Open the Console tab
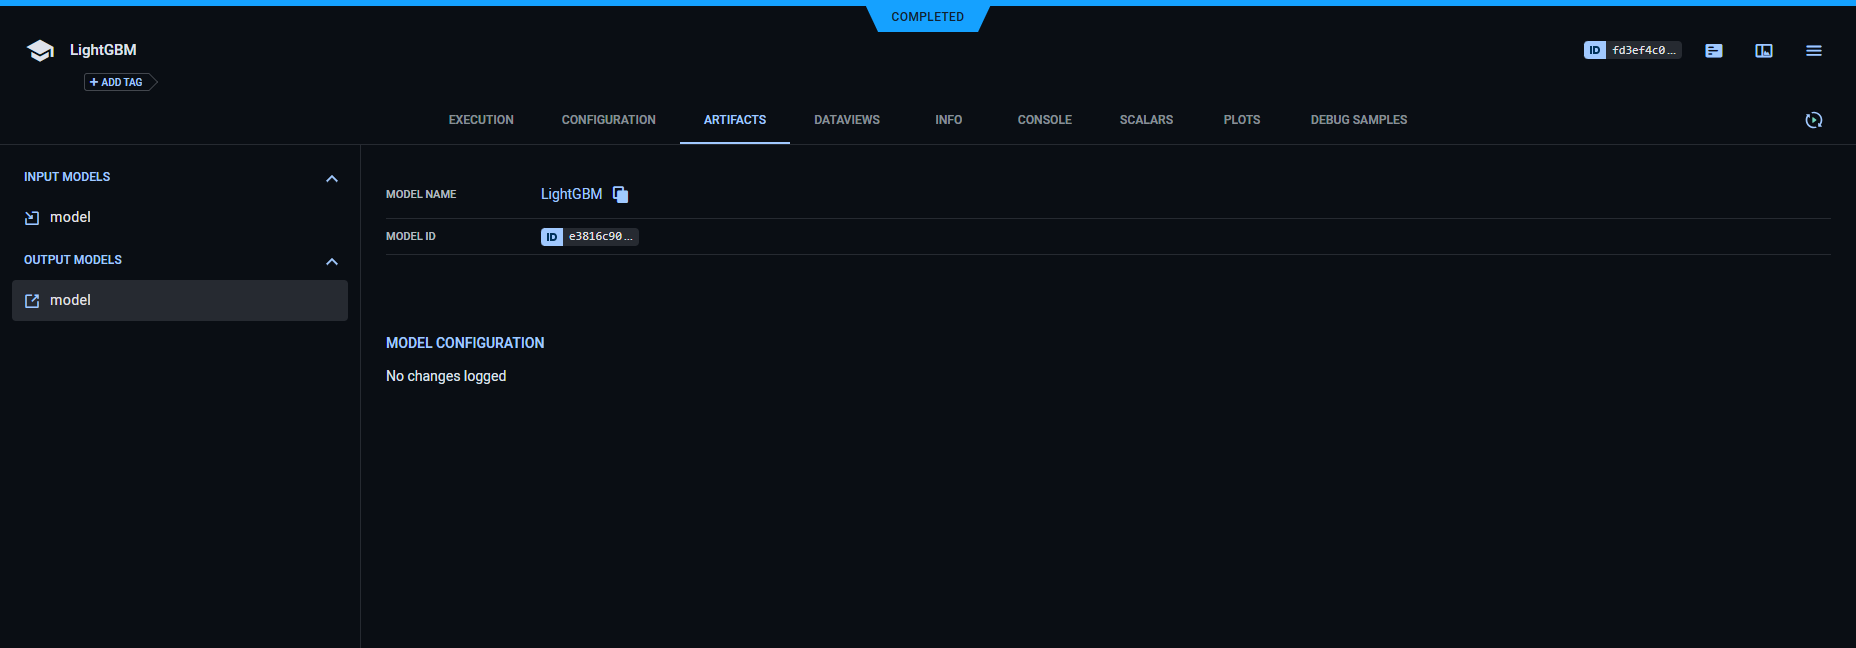 pyautogui.click(x=1044, y=120)
